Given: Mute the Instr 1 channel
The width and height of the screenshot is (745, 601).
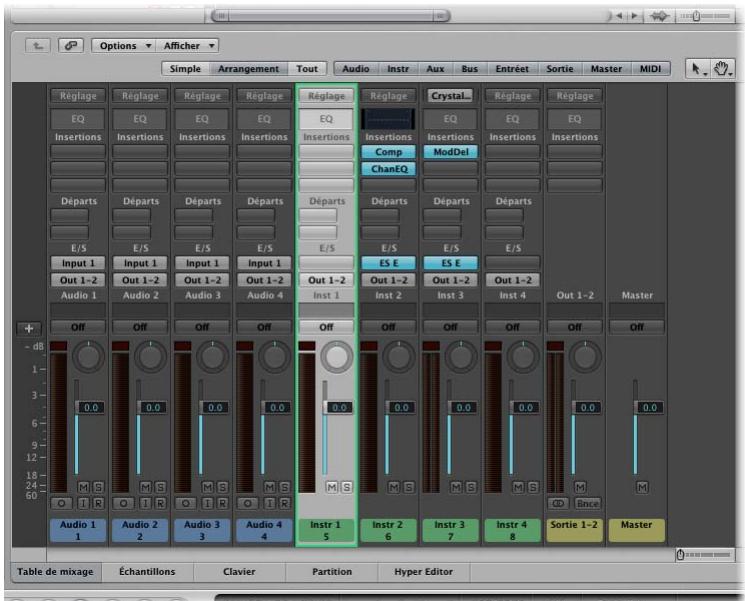Looking at the screenshot, I should tap(332, 487).
